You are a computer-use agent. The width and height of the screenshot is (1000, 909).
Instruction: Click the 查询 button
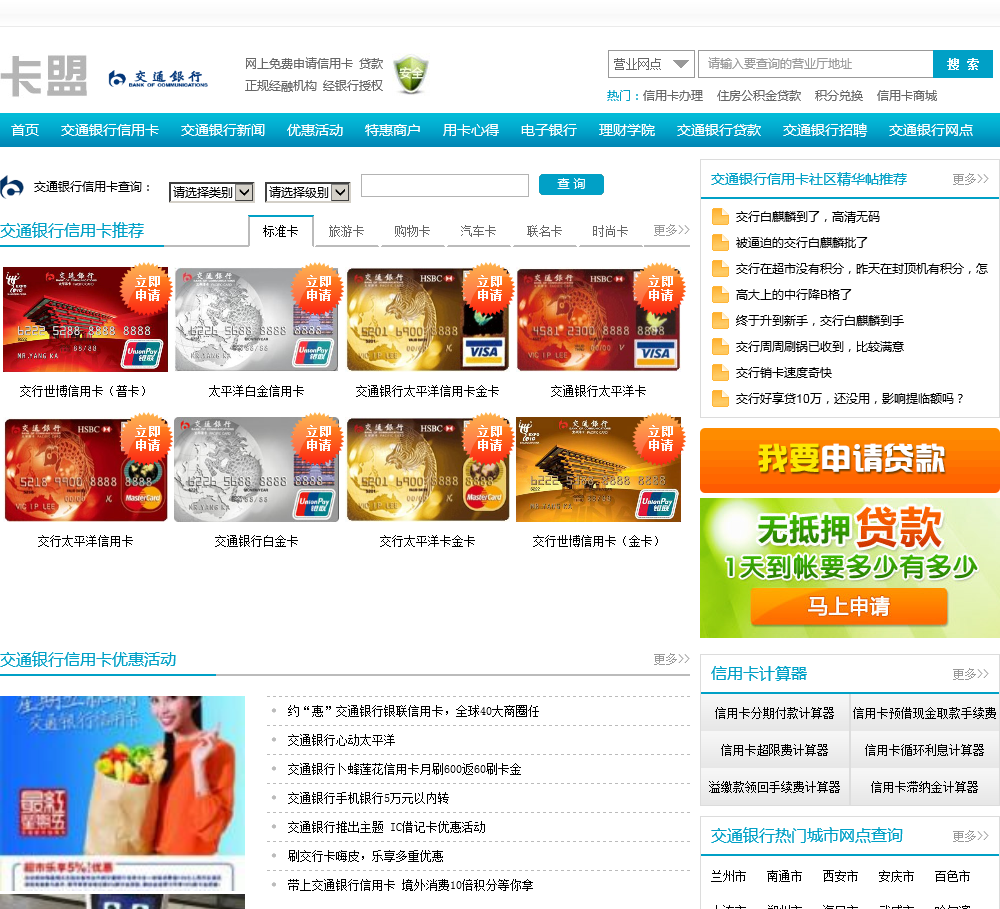point(571,184)
